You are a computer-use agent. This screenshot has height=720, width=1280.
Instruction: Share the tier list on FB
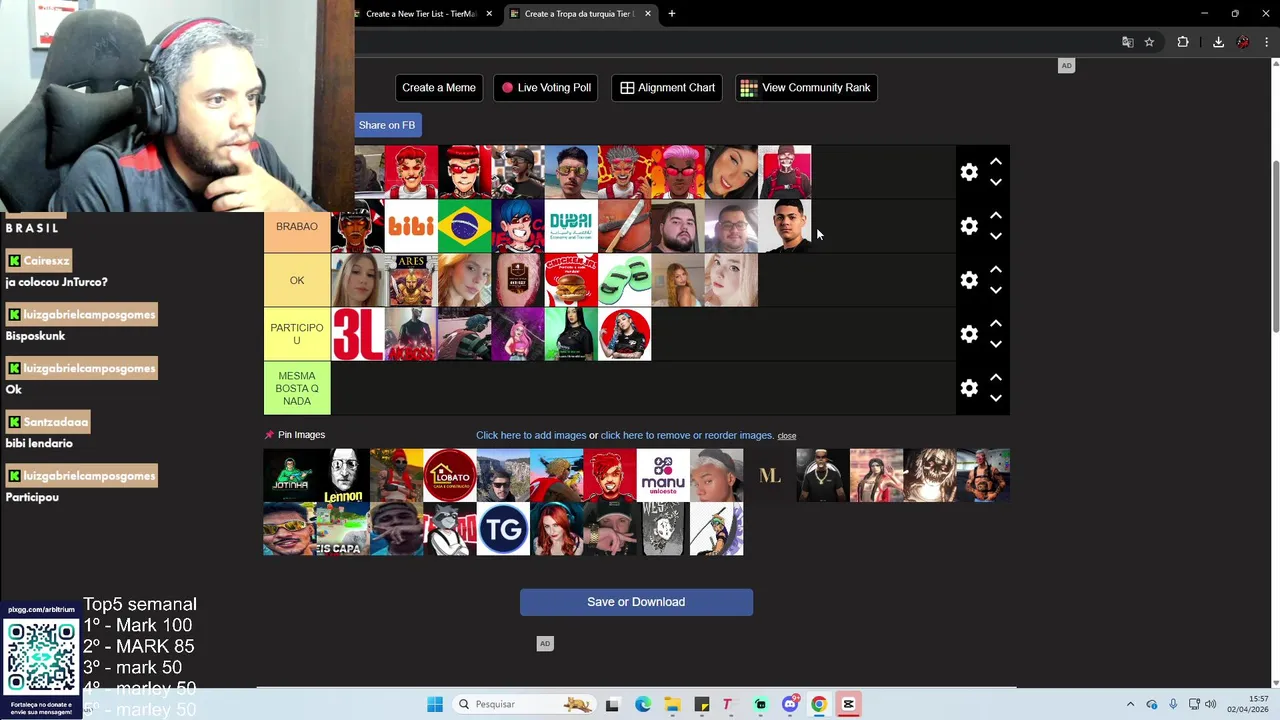(x=387, y=125)
